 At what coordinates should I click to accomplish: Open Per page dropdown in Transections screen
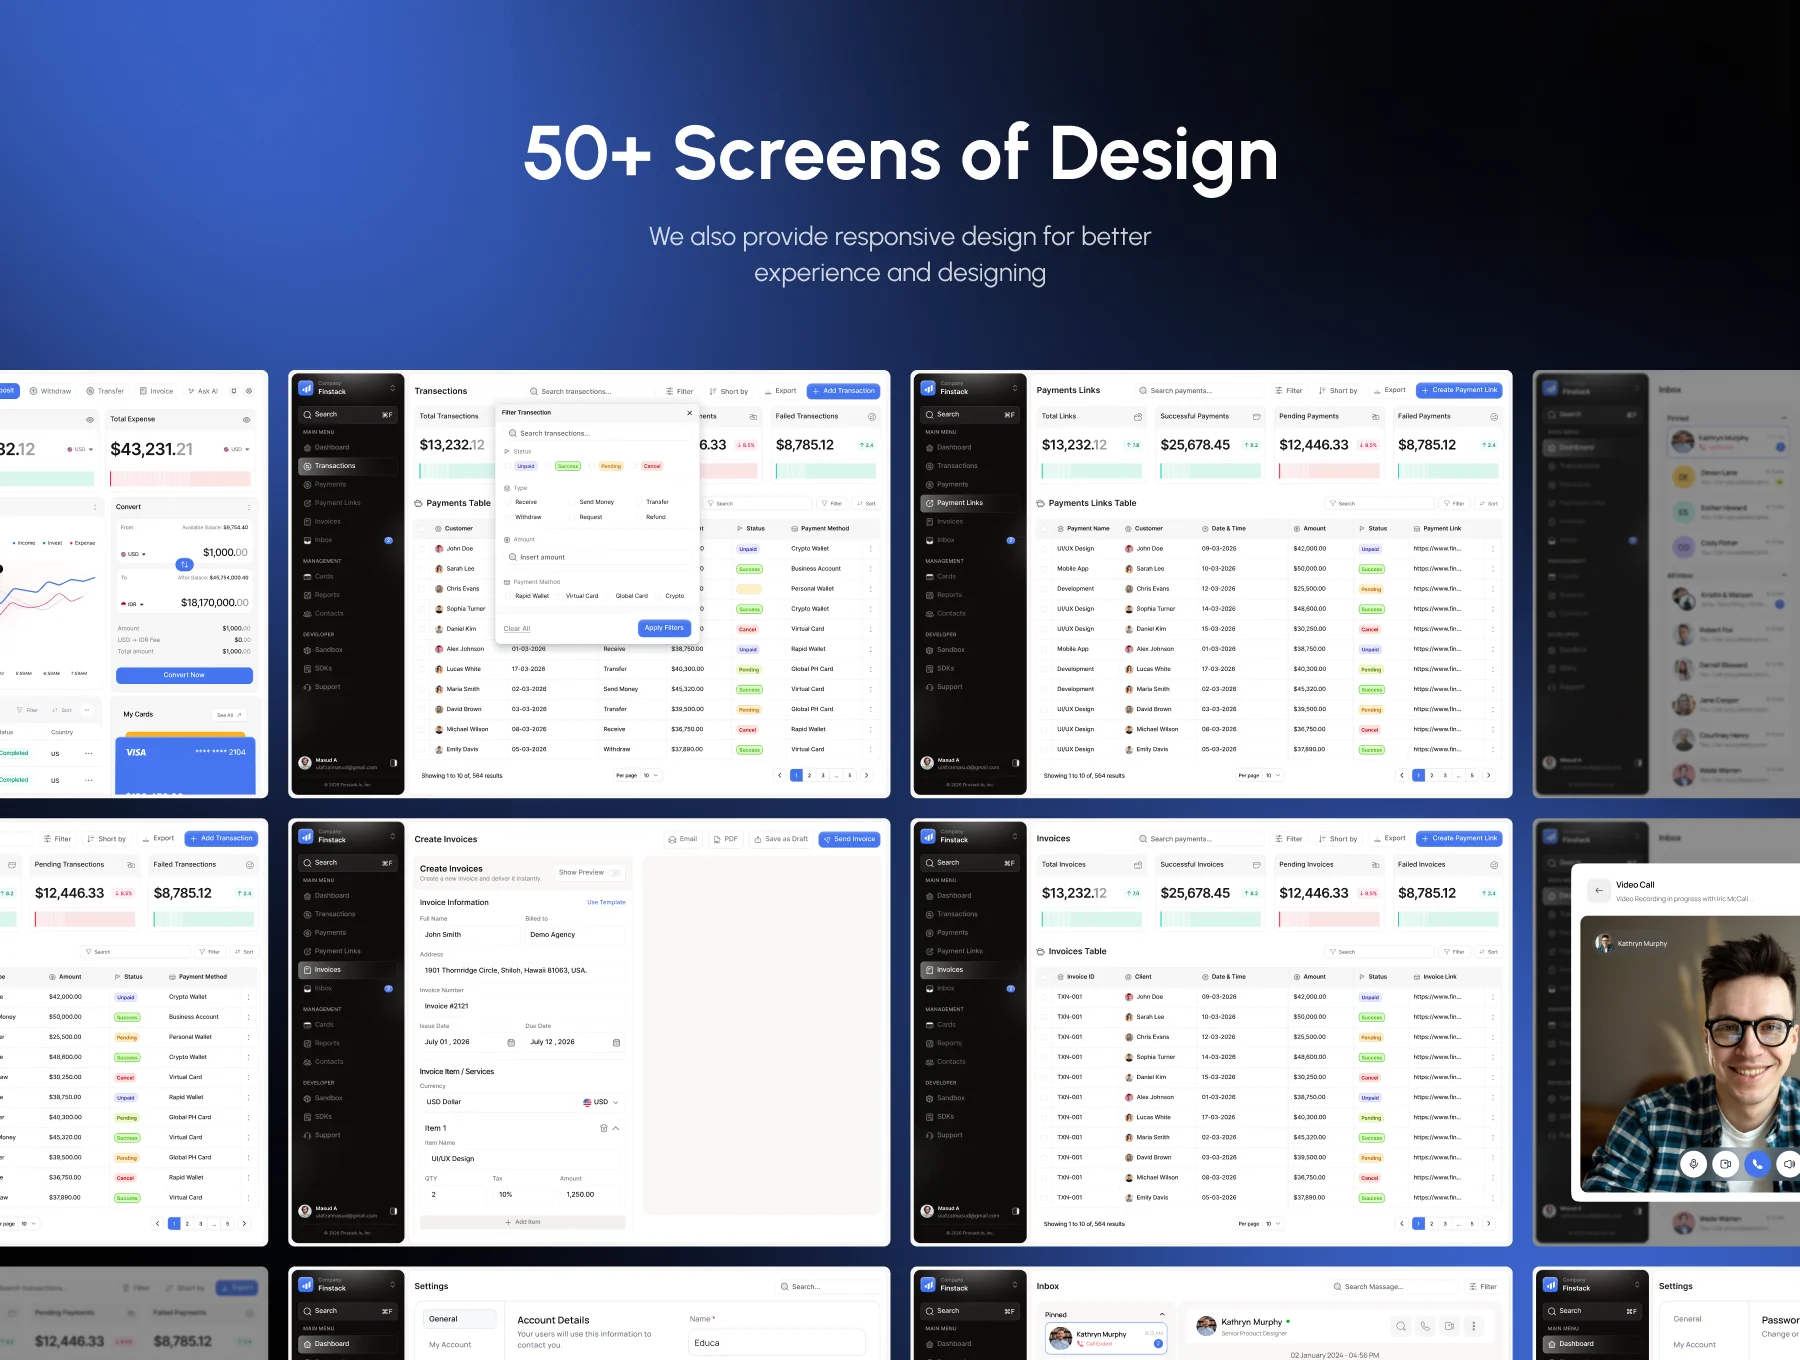coord(651,775)
